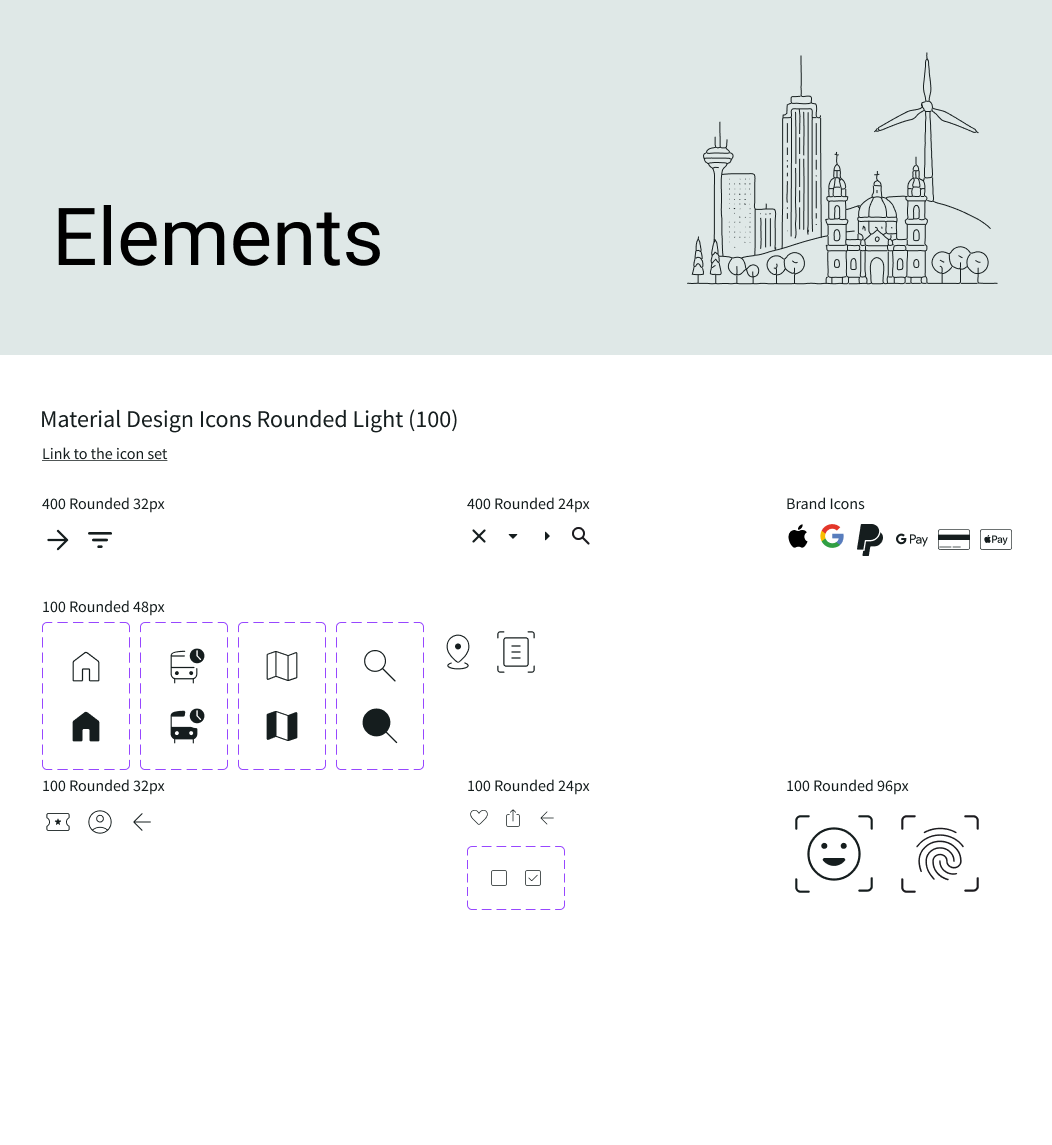Select the location pin icon
1052x1145 pixels.
pos(457,651)
